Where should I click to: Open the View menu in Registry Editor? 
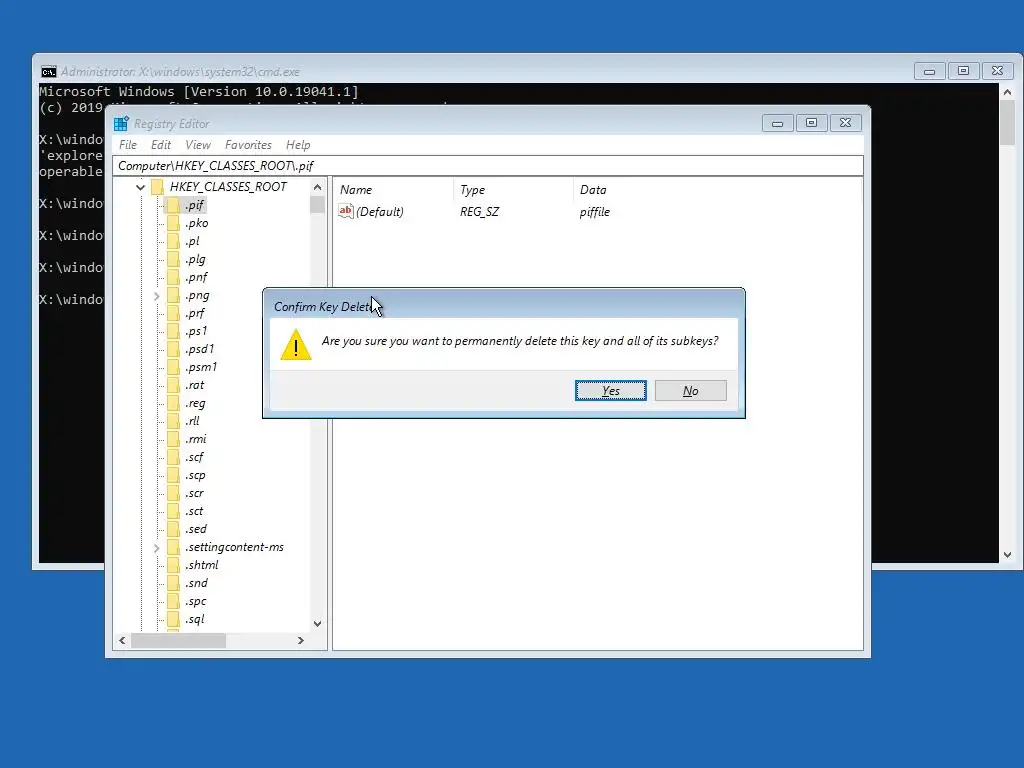pyautogui.click(x=198, y=145)
